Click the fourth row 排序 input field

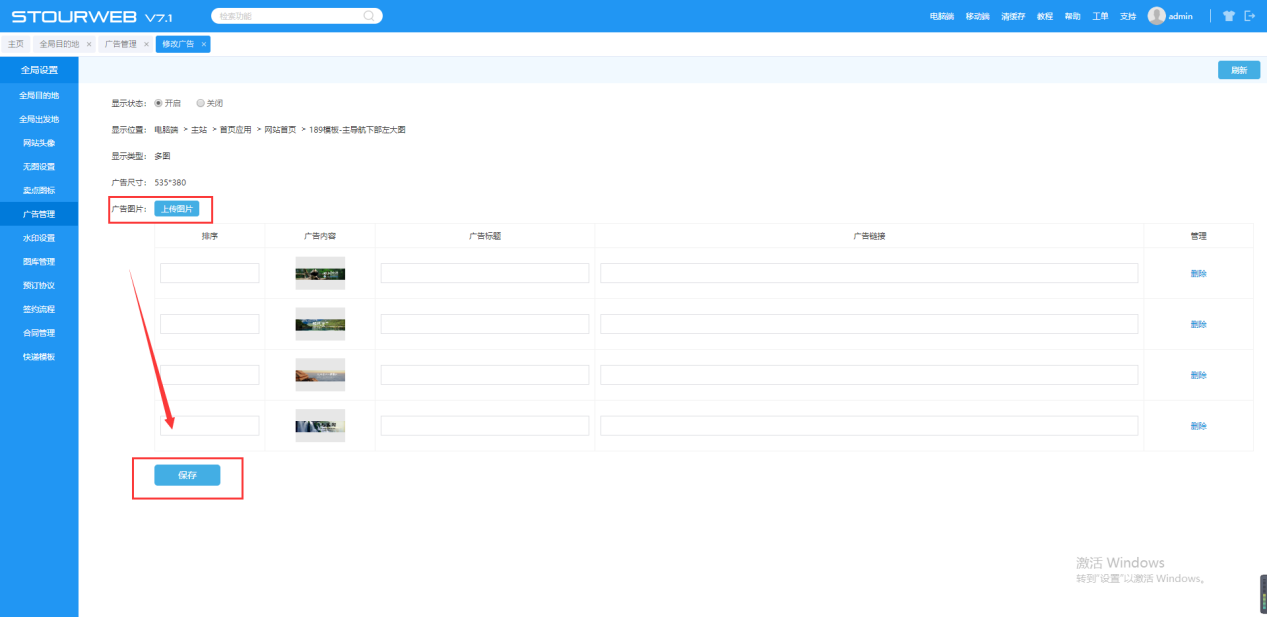click(209, 426)
